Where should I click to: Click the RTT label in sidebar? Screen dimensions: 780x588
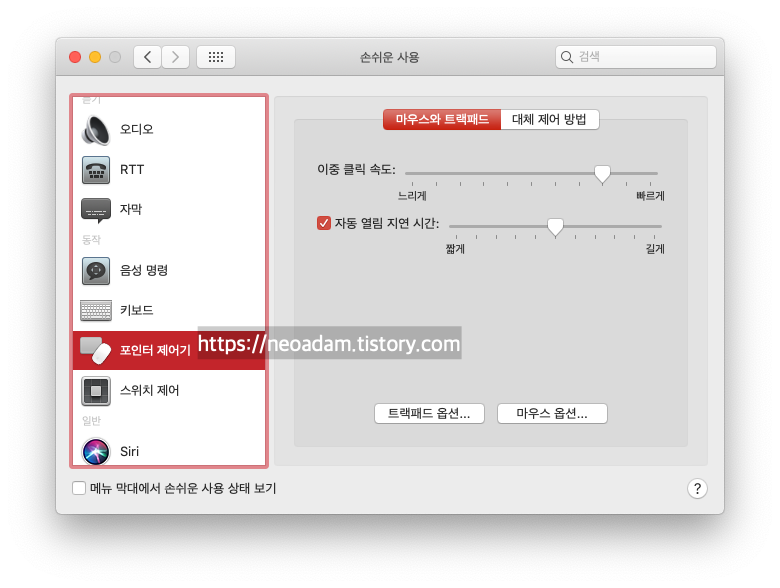132,170
